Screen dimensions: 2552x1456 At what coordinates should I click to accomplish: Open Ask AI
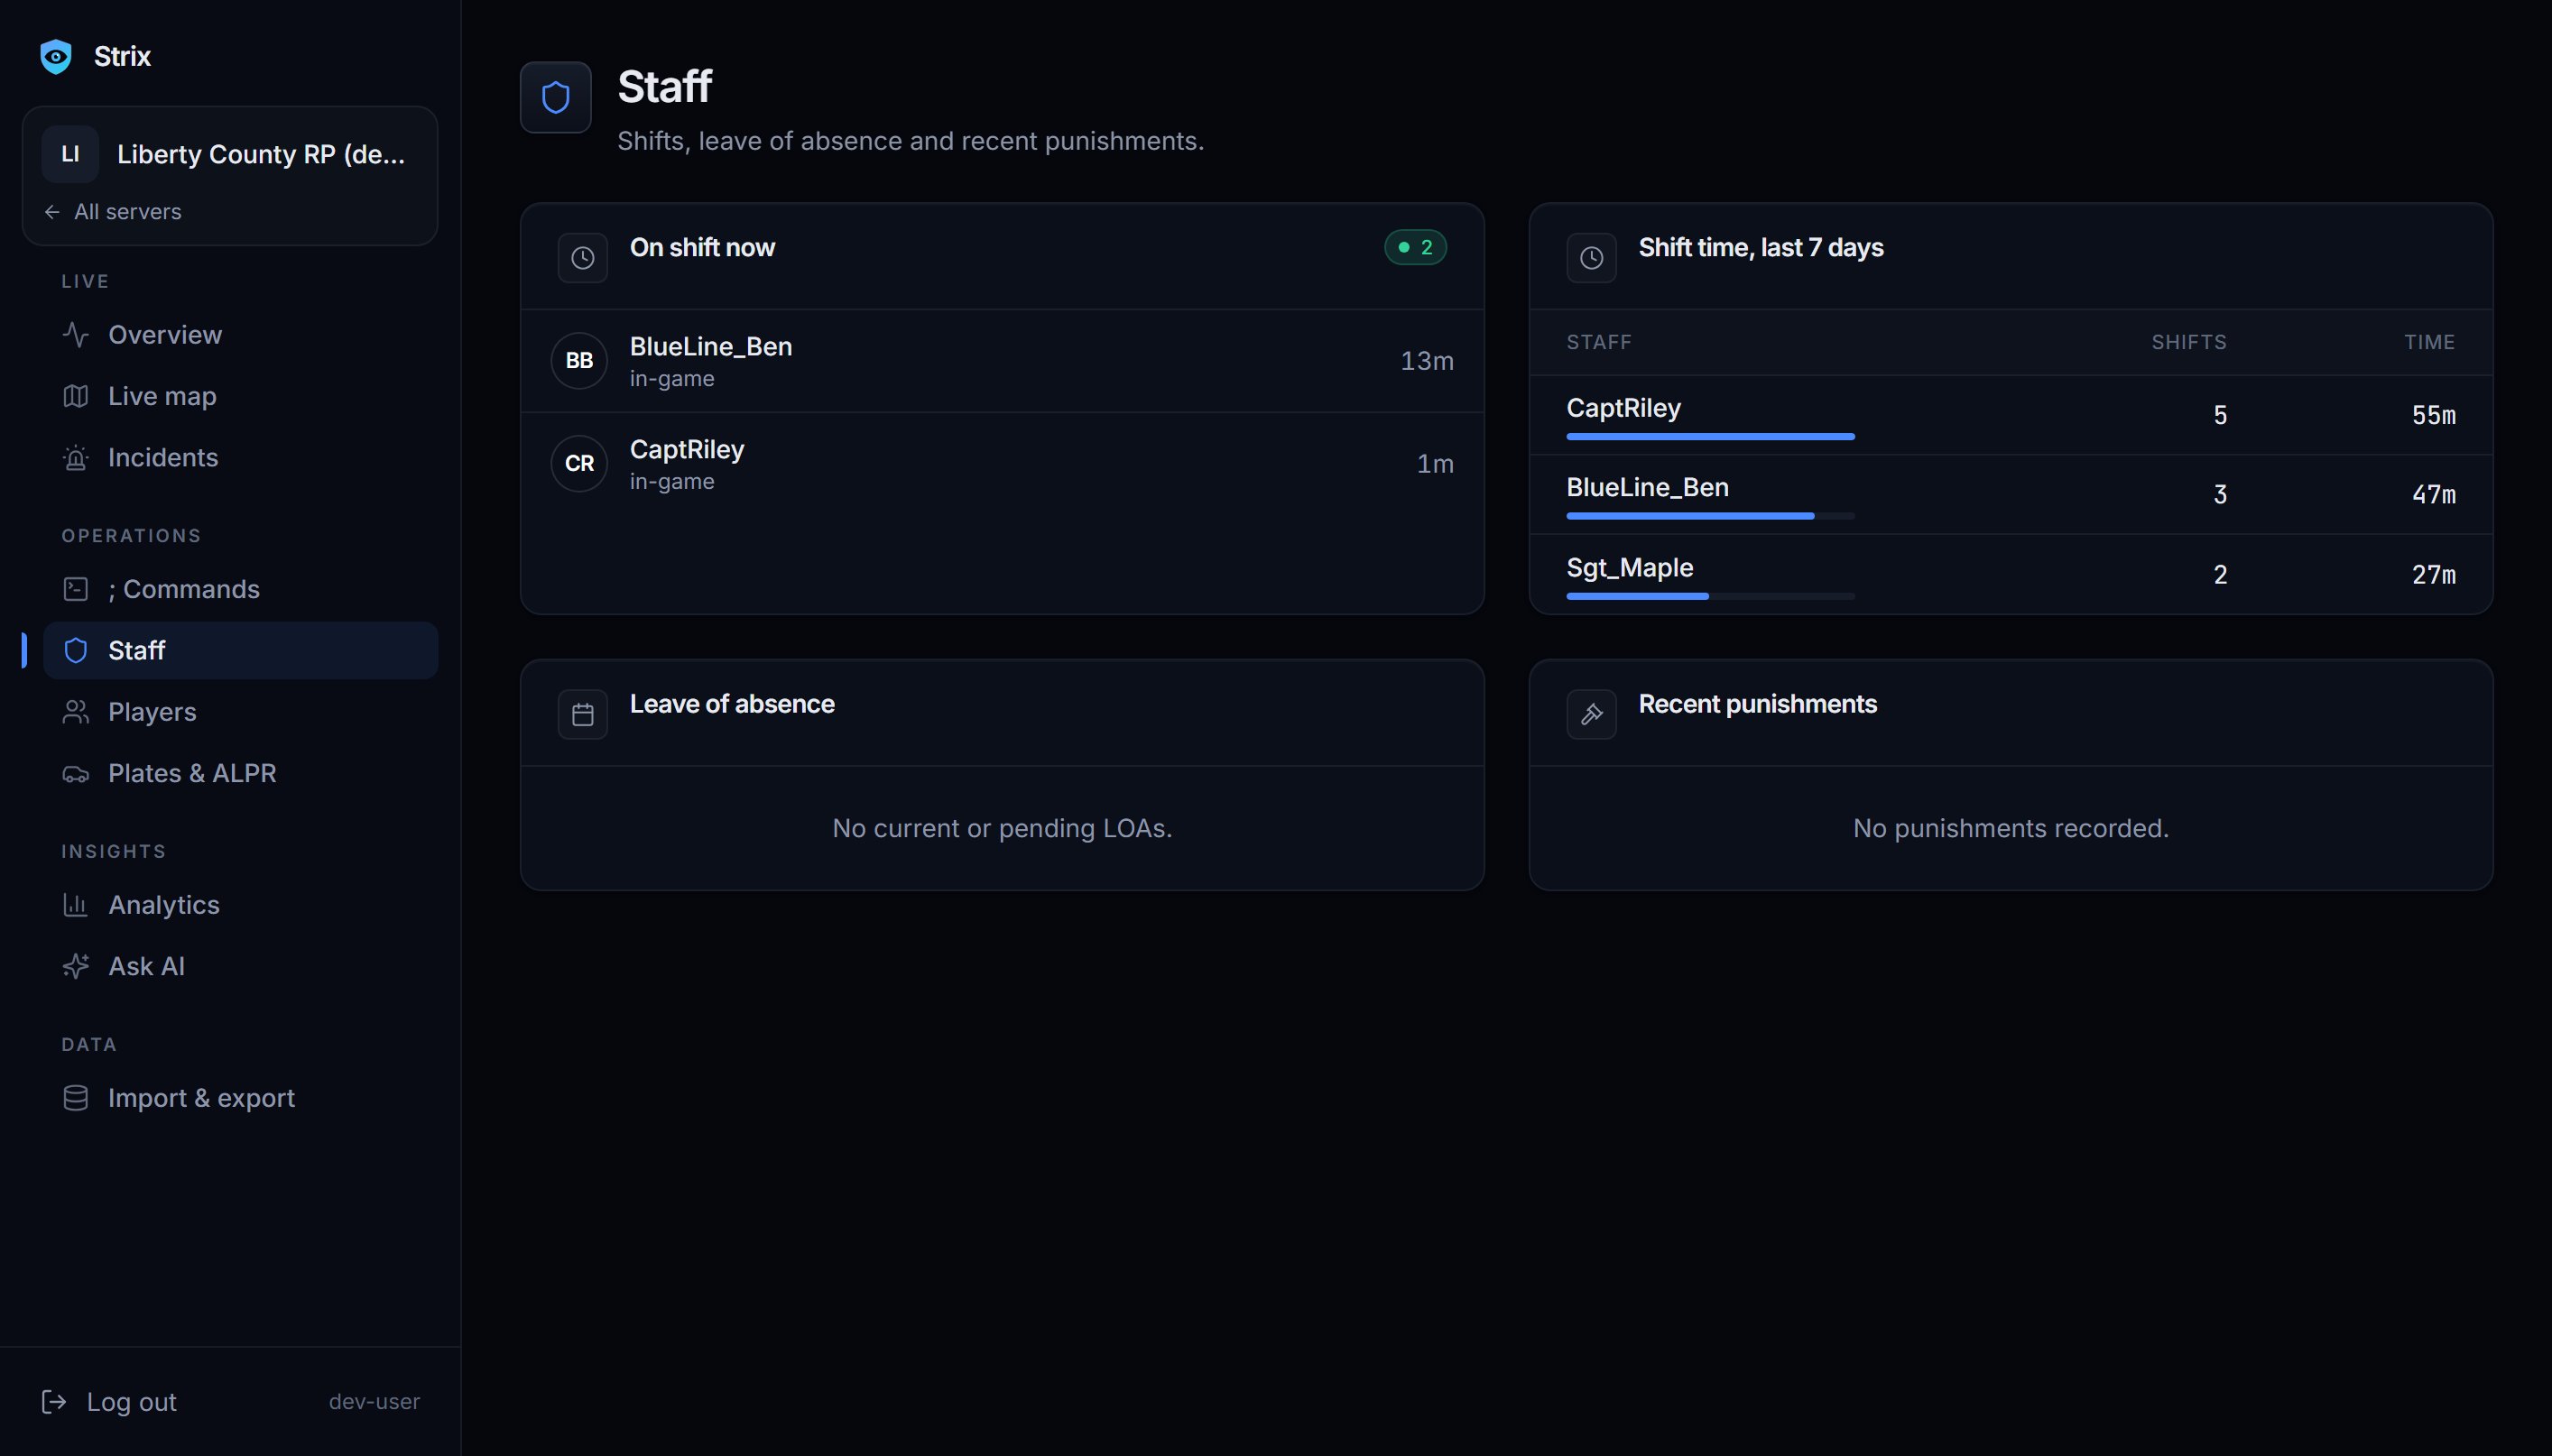(x=240, y=966)
